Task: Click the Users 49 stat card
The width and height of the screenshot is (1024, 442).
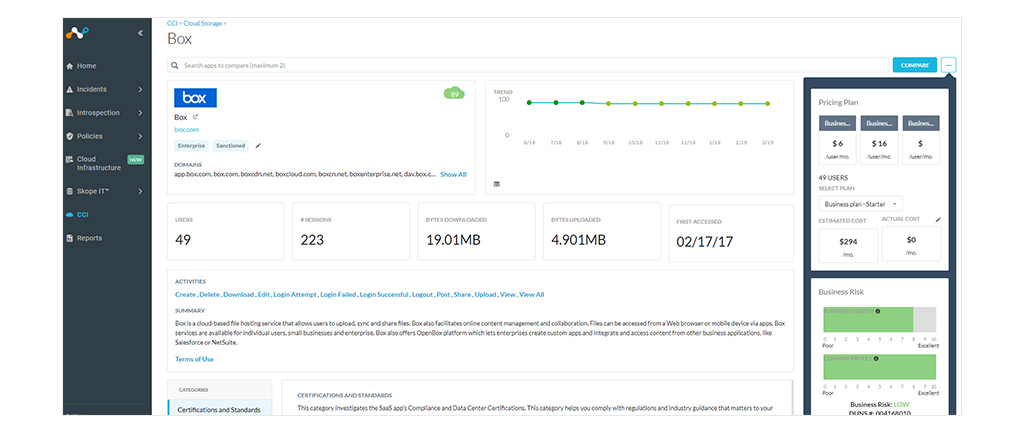Action: coord(226,232)
